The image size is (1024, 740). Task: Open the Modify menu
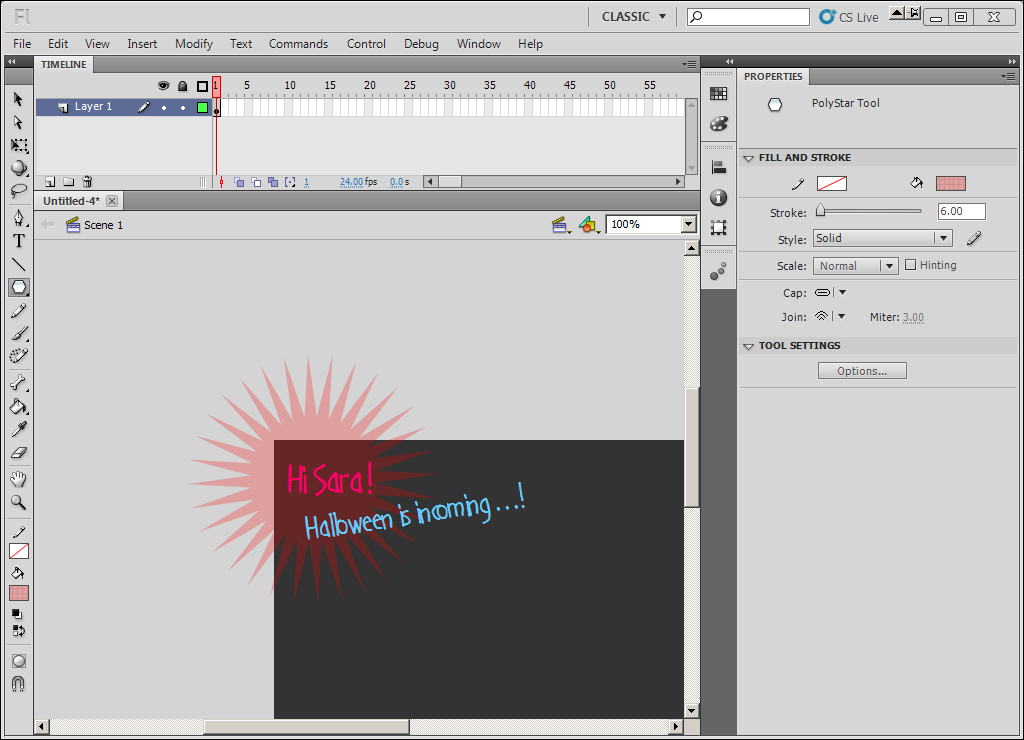[194, 44]
